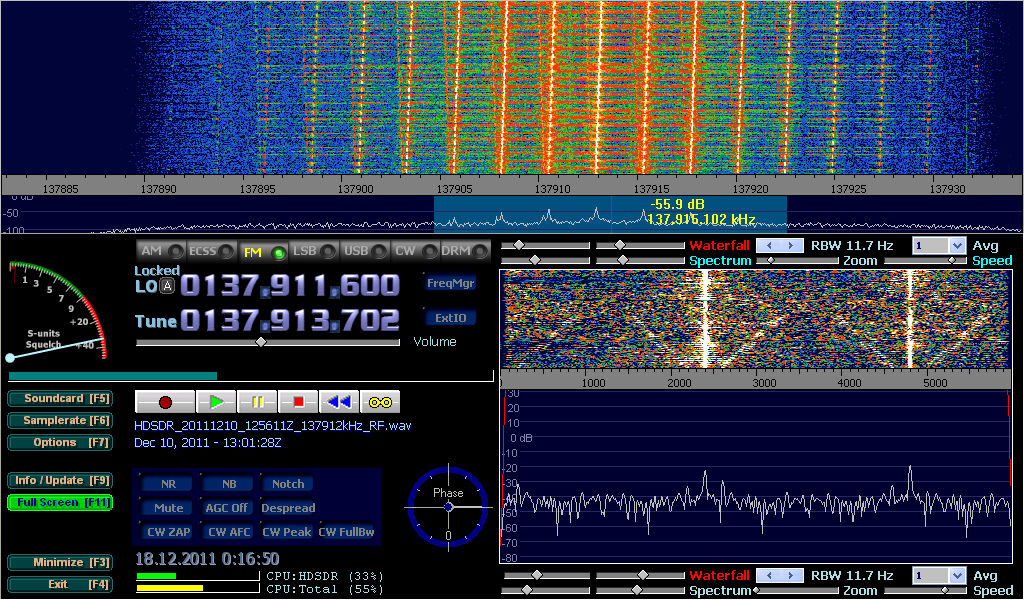
Task: Turn on the Notch filter
Action: click(x=288, y=484)
